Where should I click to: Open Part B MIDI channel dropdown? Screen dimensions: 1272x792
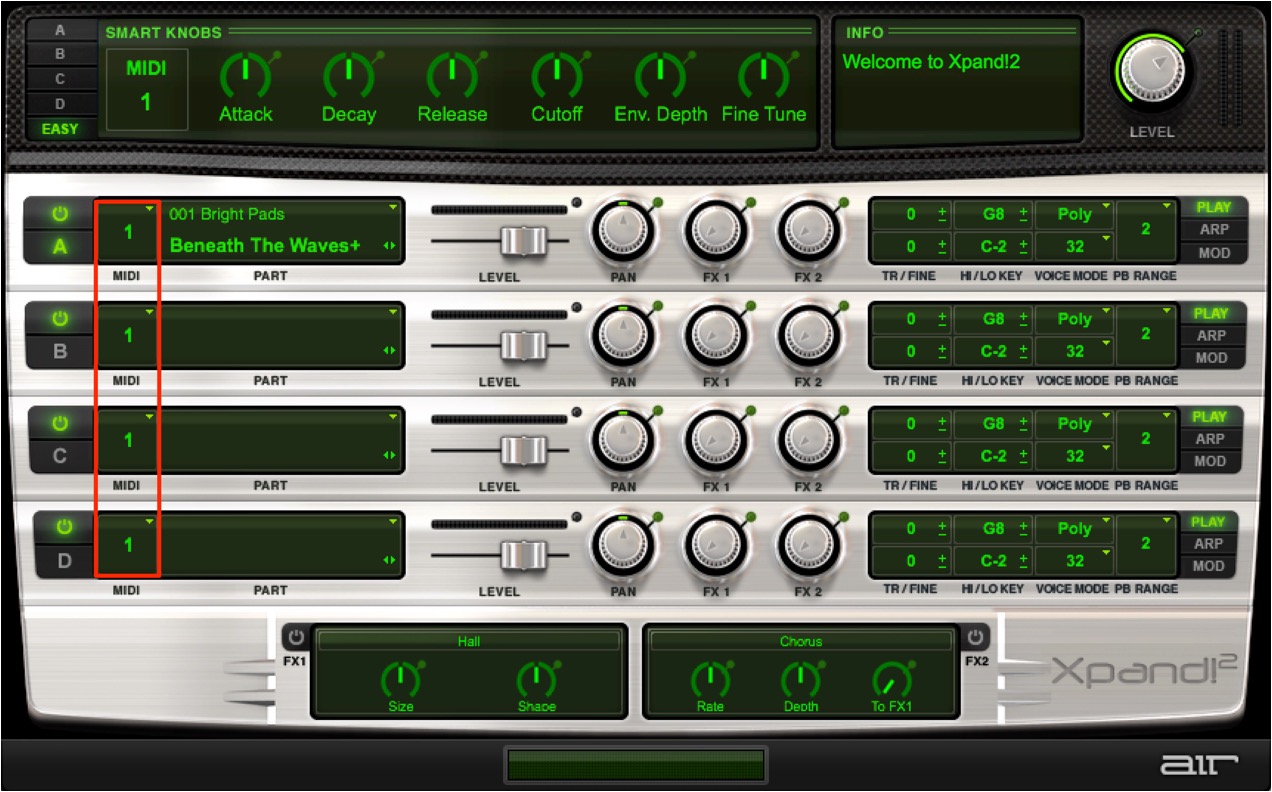[x=128, y=335]
